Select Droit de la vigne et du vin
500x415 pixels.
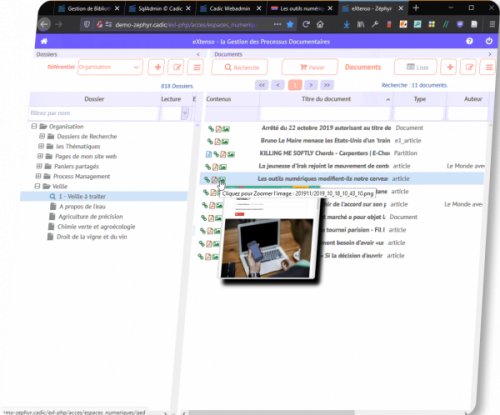pos(91,237)
